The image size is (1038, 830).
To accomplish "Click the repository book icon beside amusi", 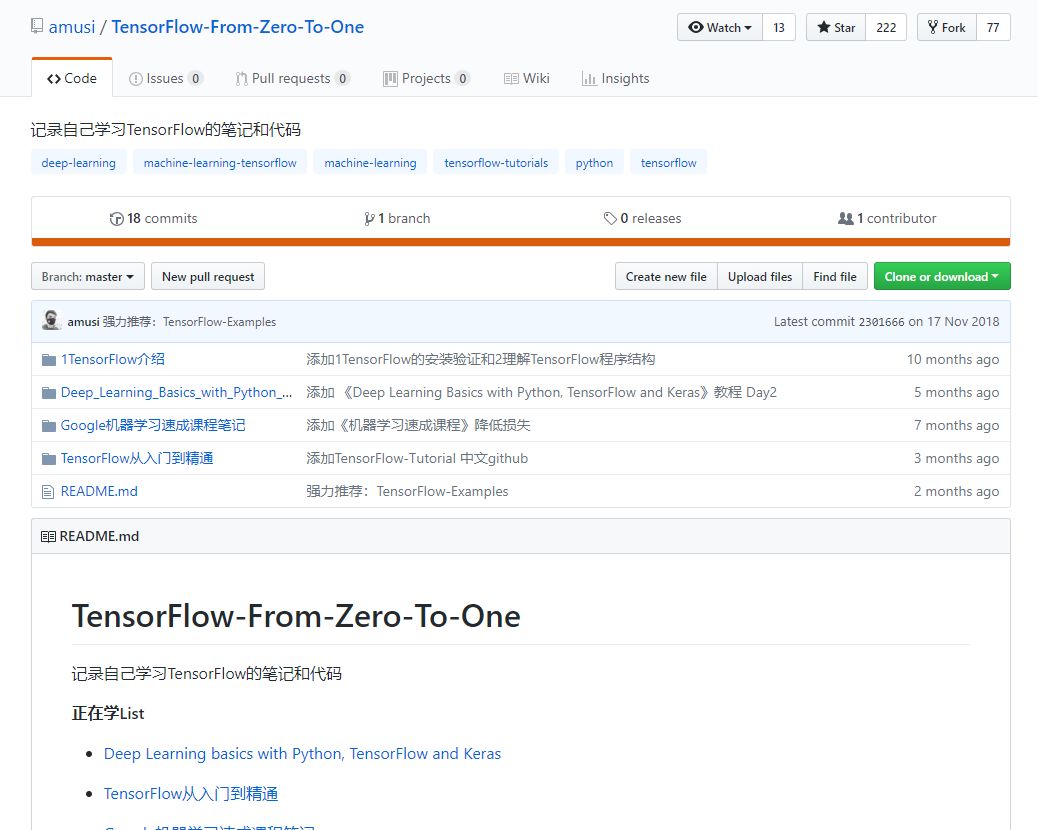I will (37, 26).
